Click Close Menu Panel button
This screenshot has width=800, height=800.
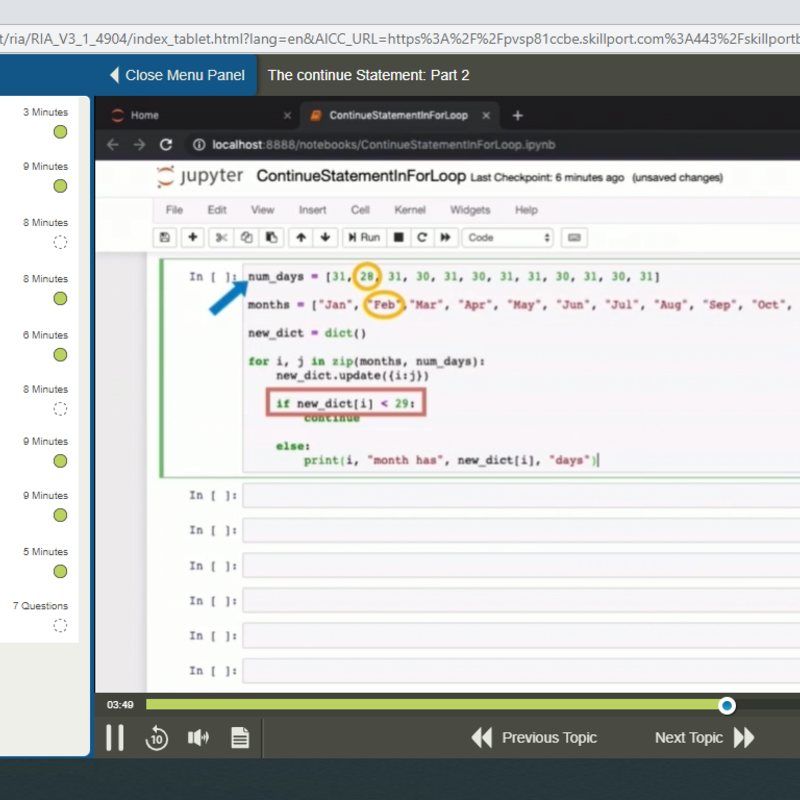177,75
